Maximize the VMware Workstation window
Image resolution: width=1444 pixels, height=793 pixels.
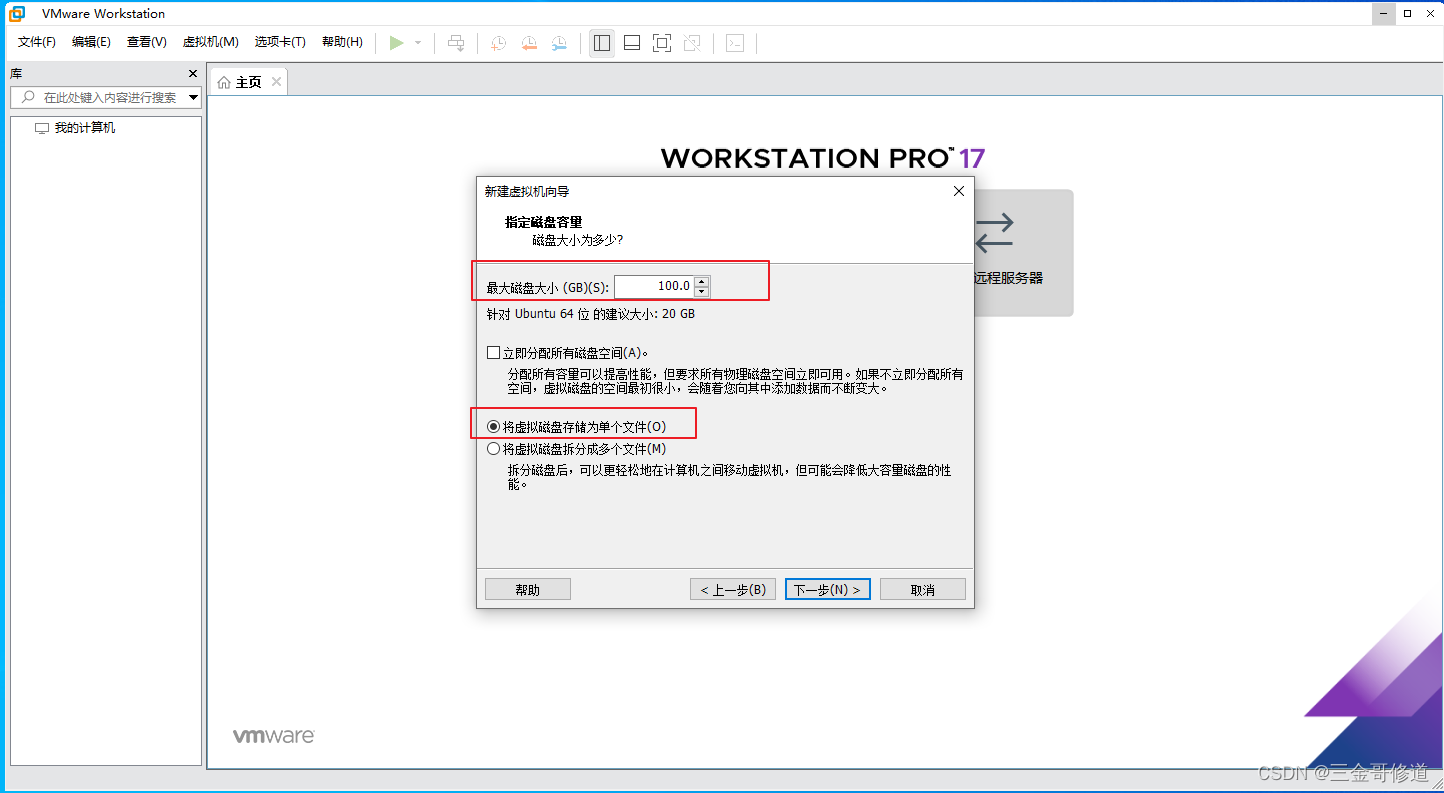click(x=1407, y=14)
